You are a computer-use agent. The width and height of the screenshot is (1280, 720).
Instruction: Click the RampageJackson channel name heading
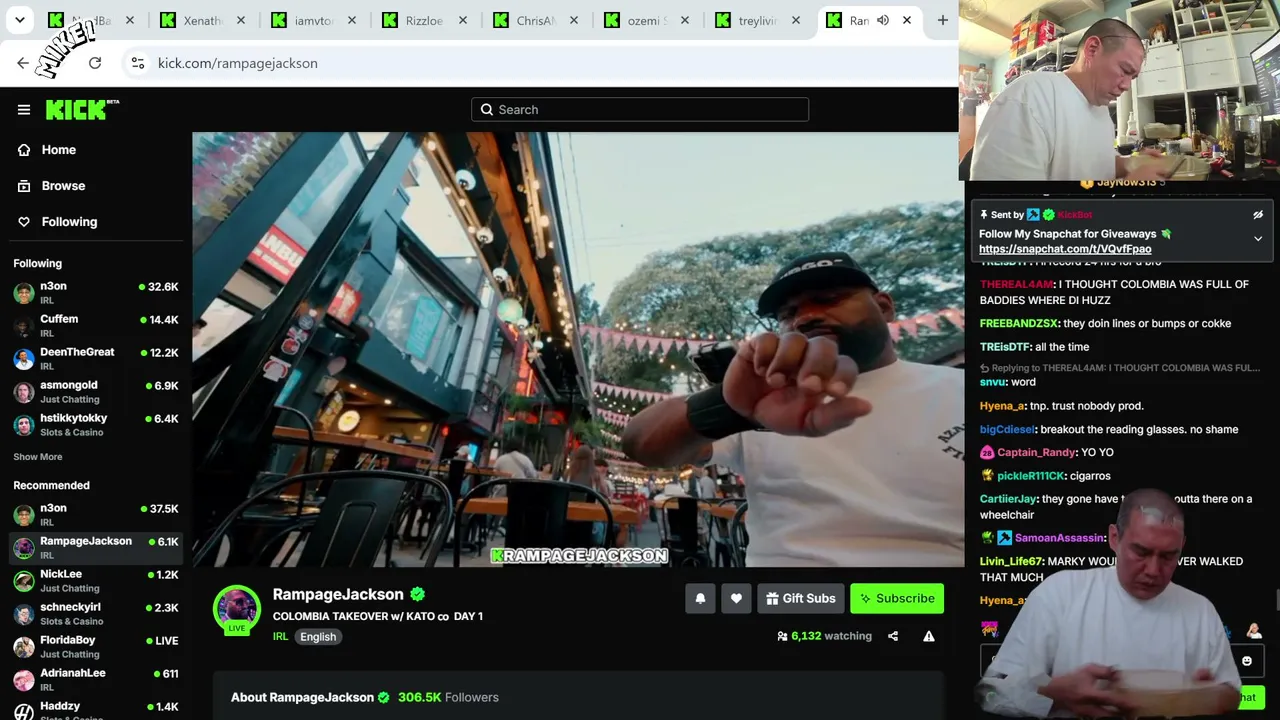[x=338, y=595]
